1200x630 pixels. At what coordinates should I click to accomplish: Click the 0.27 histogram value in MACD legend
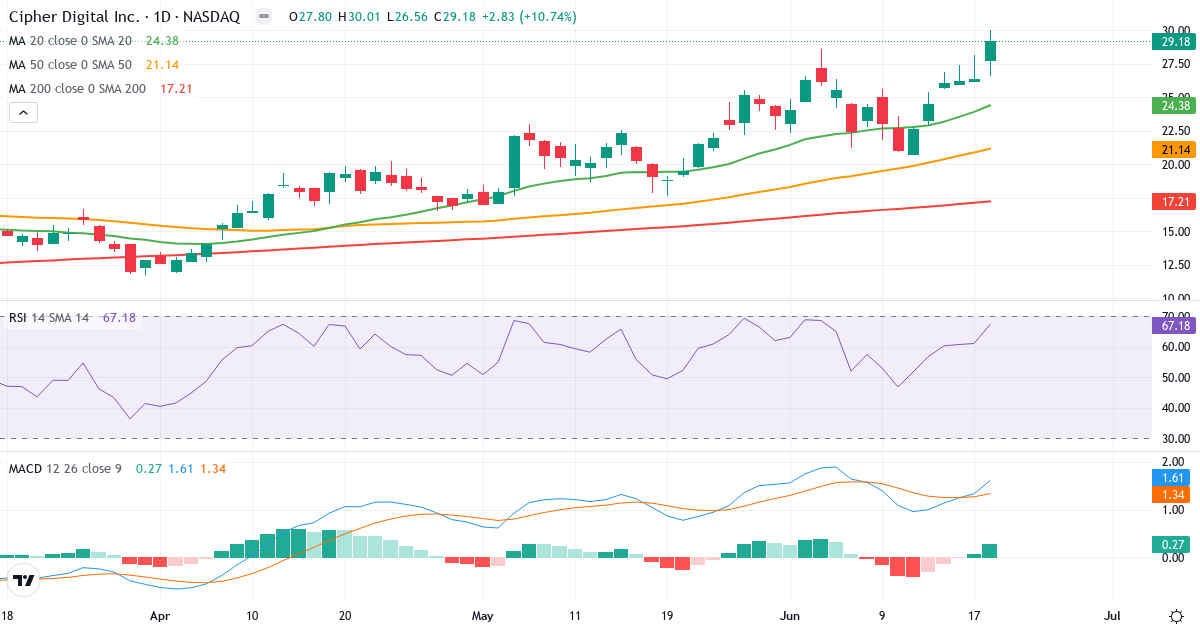pyautogui.click(x=148, y=468)
